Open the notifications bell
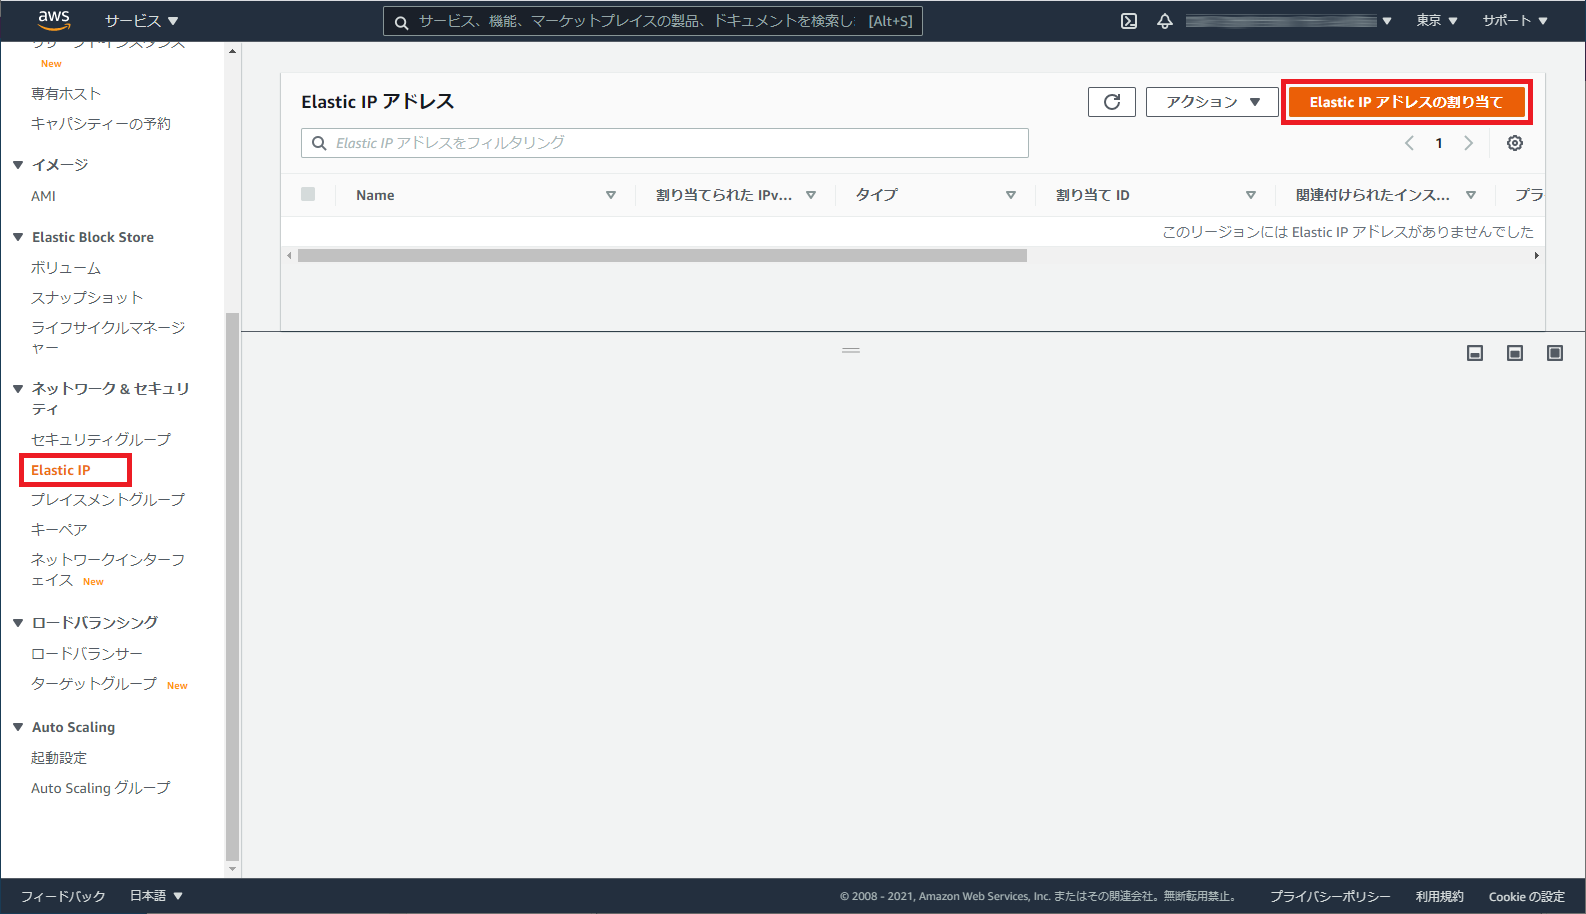 coord(1165,21)
